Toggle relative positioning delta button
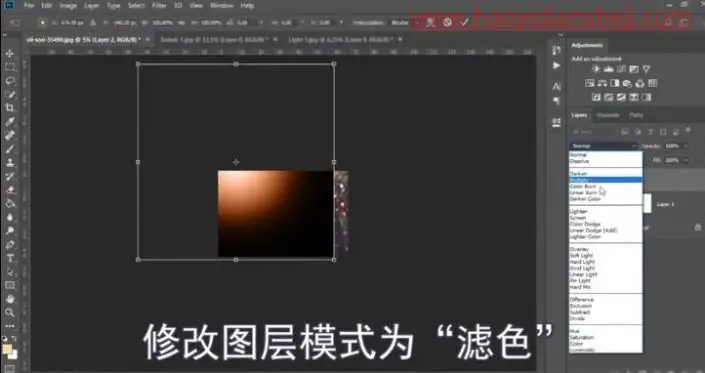Image resolution: width=705 pixels, height=373 pixels. 93,22
